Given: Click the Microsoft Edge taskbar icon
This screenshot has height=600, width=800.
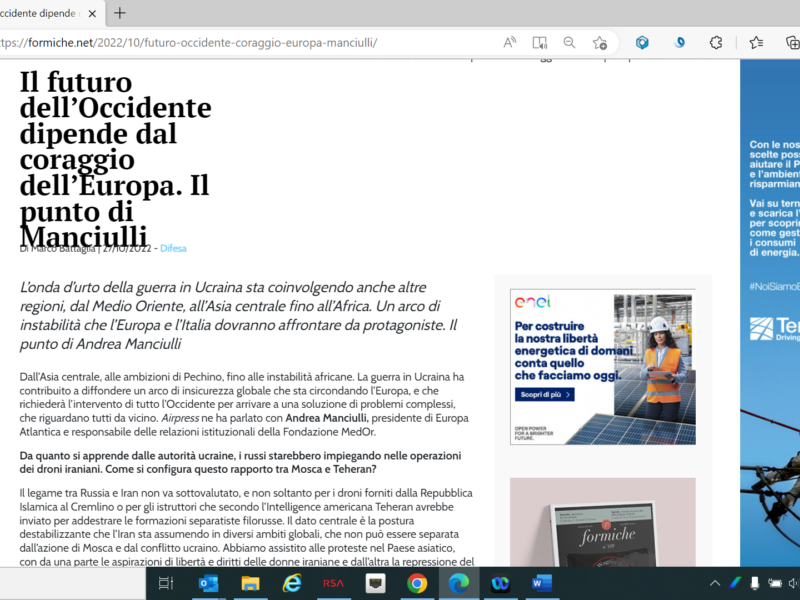Looking at the screenshot, I should click(458, 583).
